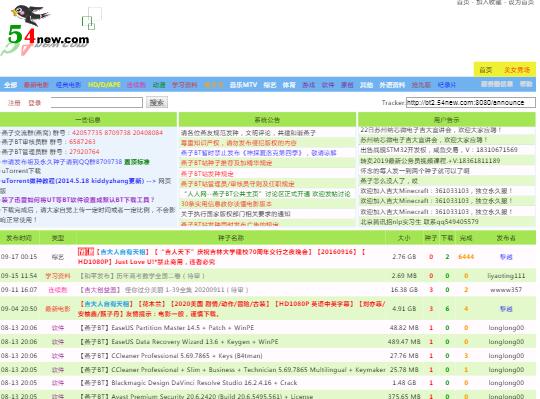The height and width of the screenshot is (399, 540).
Task: Open blue system notice about 神探夏洛克
Action: pyautogui.click(x=258, y=153)
